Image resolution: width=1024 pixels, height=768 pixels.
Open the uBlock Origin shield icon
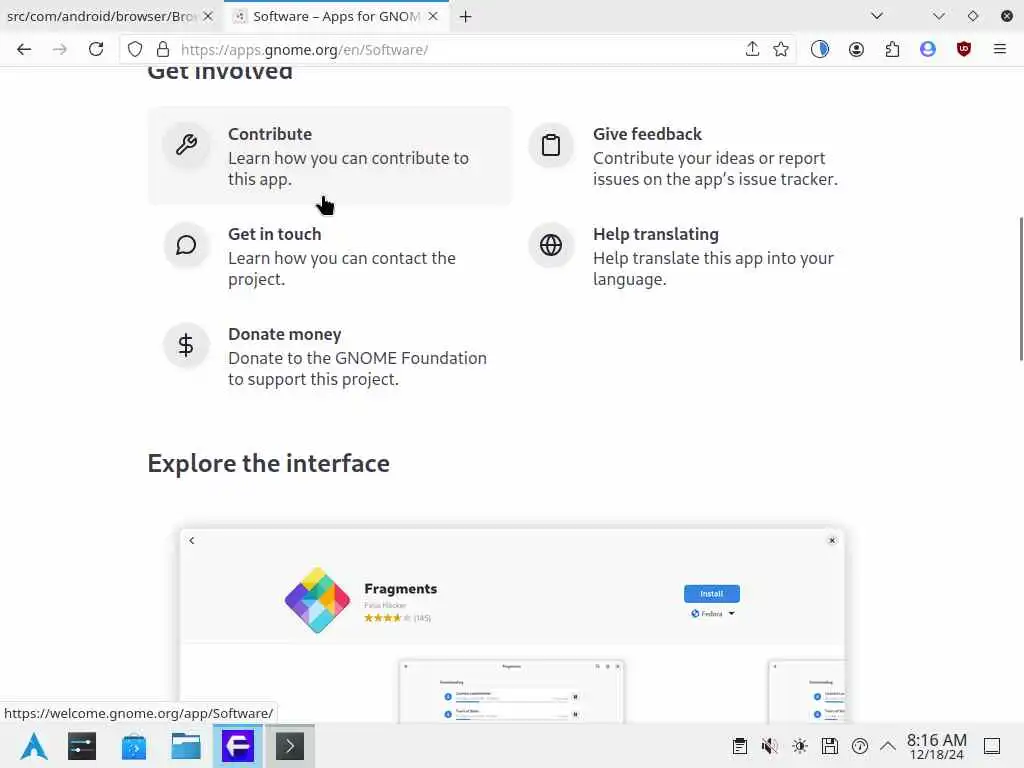964,49
